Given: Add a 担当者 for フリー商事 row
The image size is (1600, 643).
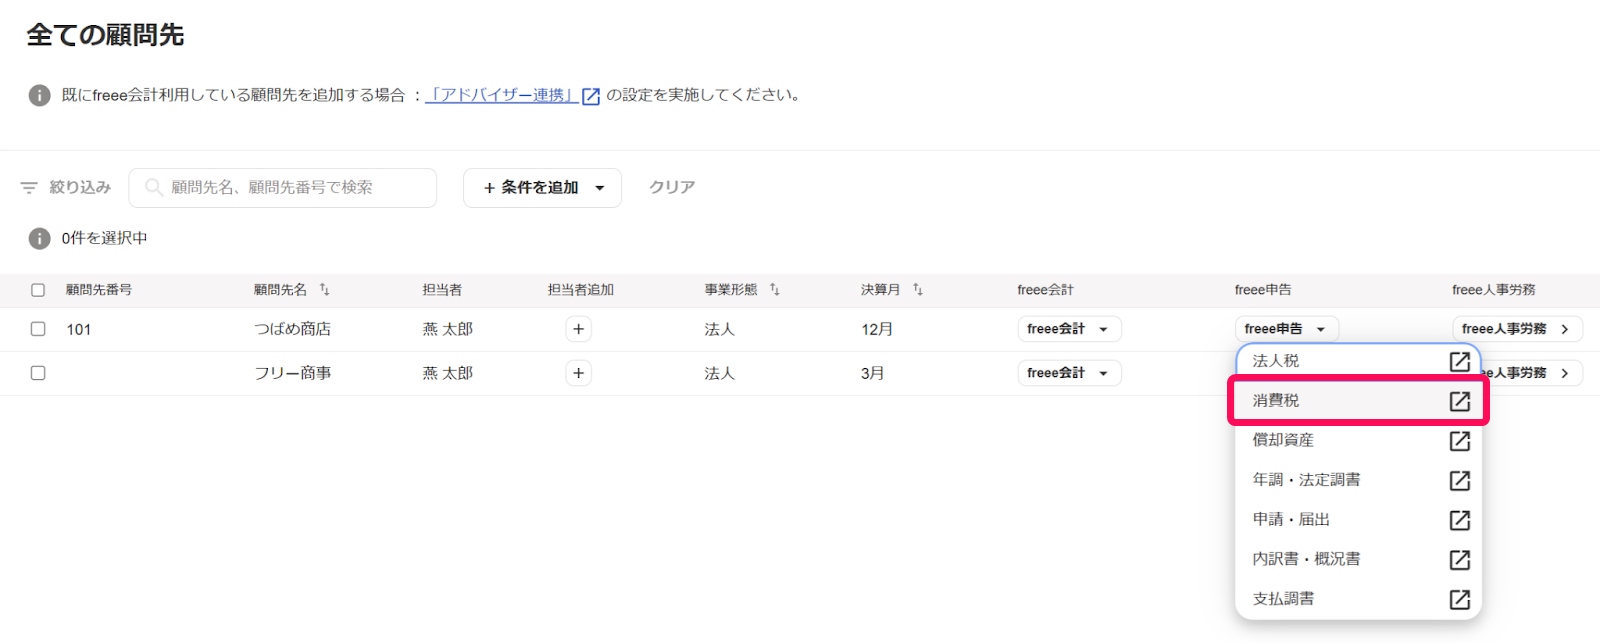Looking at the screenshot, I should 578,373.
